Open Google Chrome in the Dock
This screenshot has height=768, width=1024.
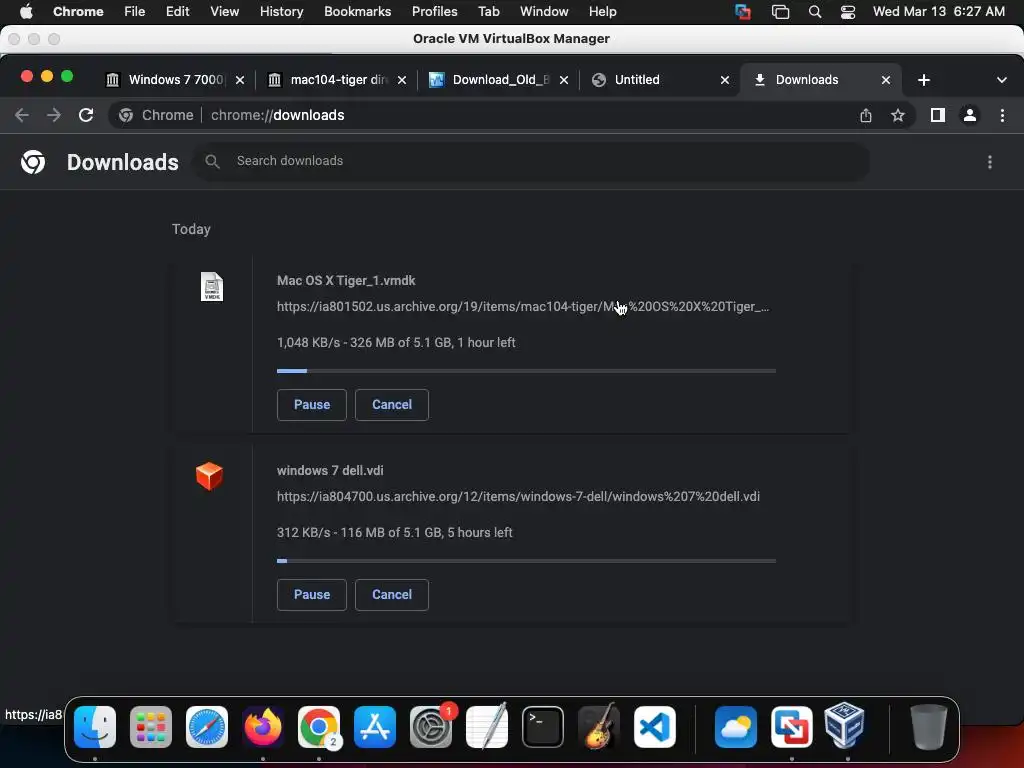tap(319, 727)
